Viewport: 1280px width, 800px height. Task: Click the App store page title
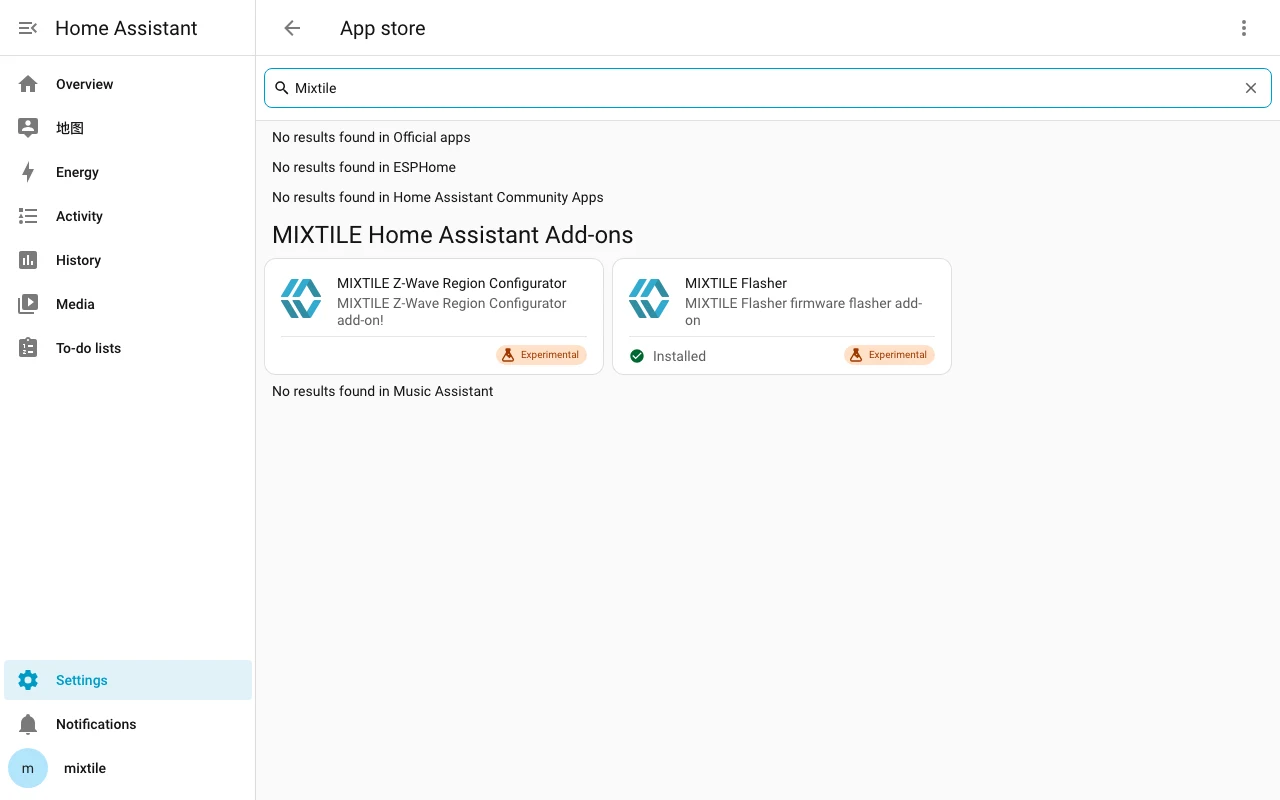point(383,28)
